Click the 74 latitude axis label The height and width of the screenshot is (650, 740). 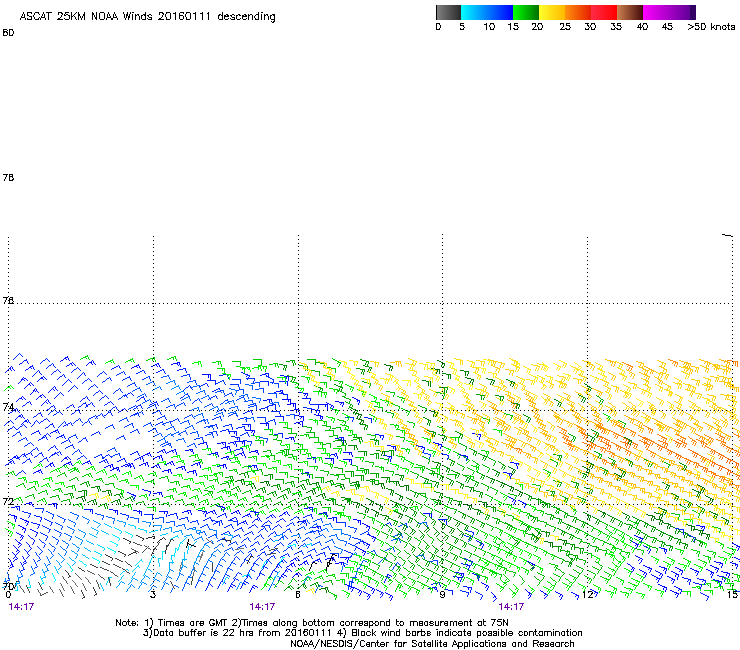(x=8, y=407)
